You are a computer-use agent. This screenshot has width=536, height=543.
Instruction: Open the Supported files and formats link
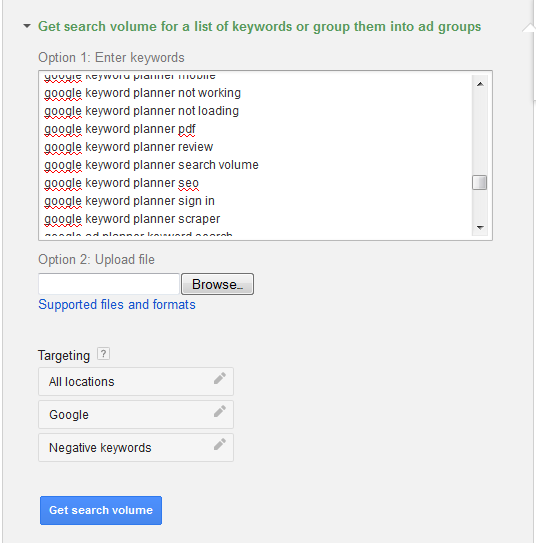117,305
